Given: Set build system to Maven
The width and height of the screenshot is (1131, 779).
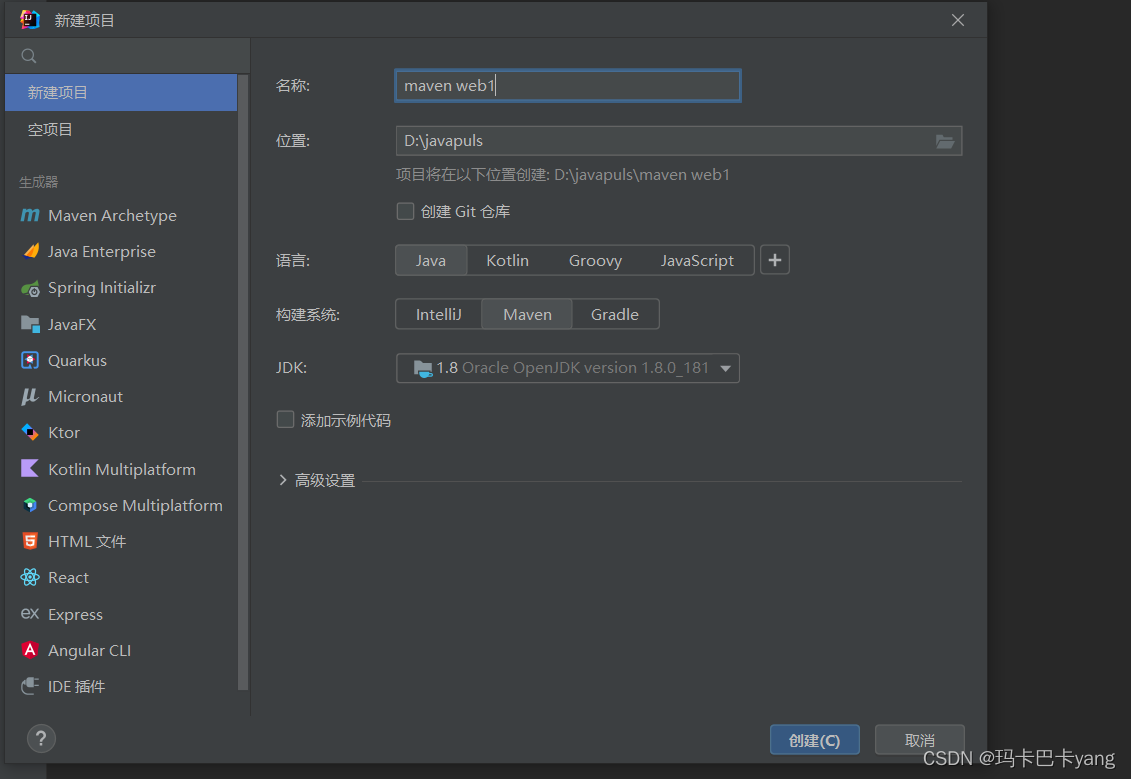Looking at the screenshot, I should click(x=527, y=314).
